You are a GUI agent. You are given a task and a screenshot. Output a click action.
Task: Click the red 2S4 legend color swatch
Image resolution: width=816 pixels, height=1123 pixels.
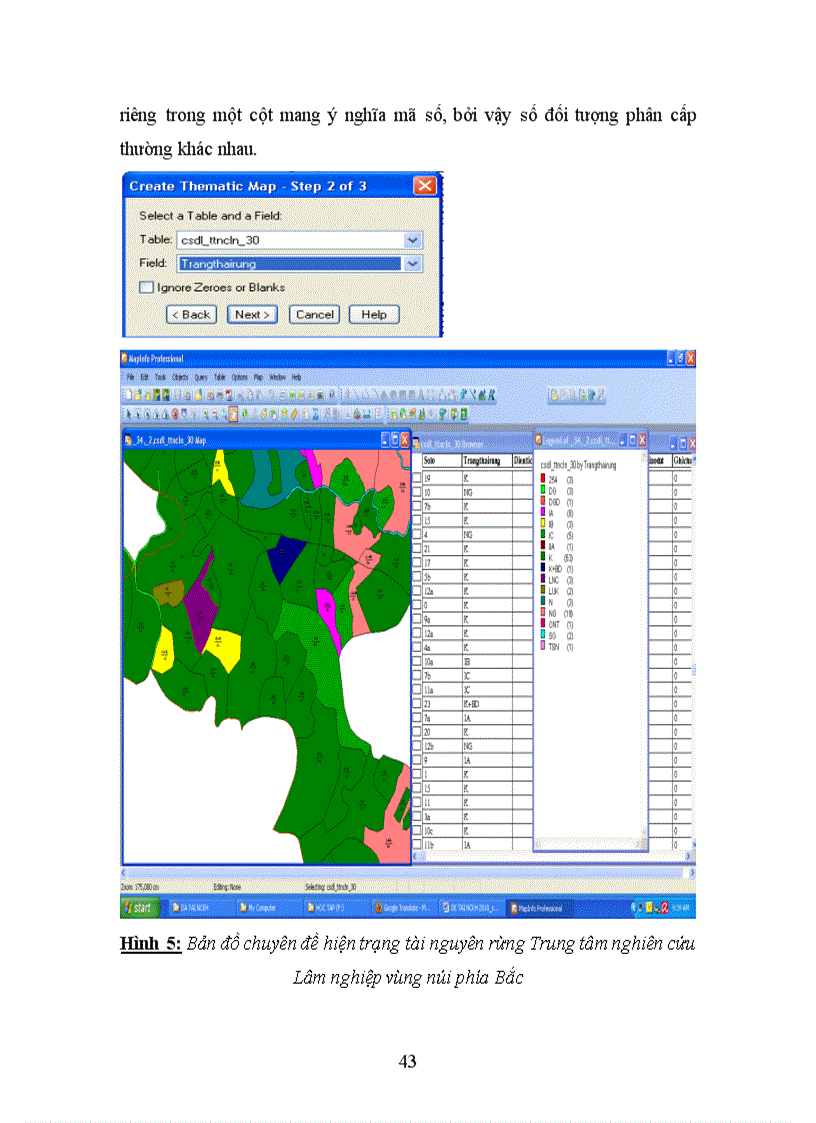(543, 478)
